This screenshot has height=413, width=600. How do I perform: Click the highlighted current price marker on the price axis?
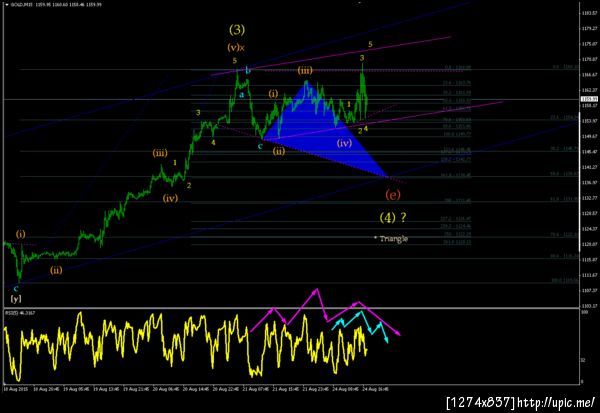point(589,99)
